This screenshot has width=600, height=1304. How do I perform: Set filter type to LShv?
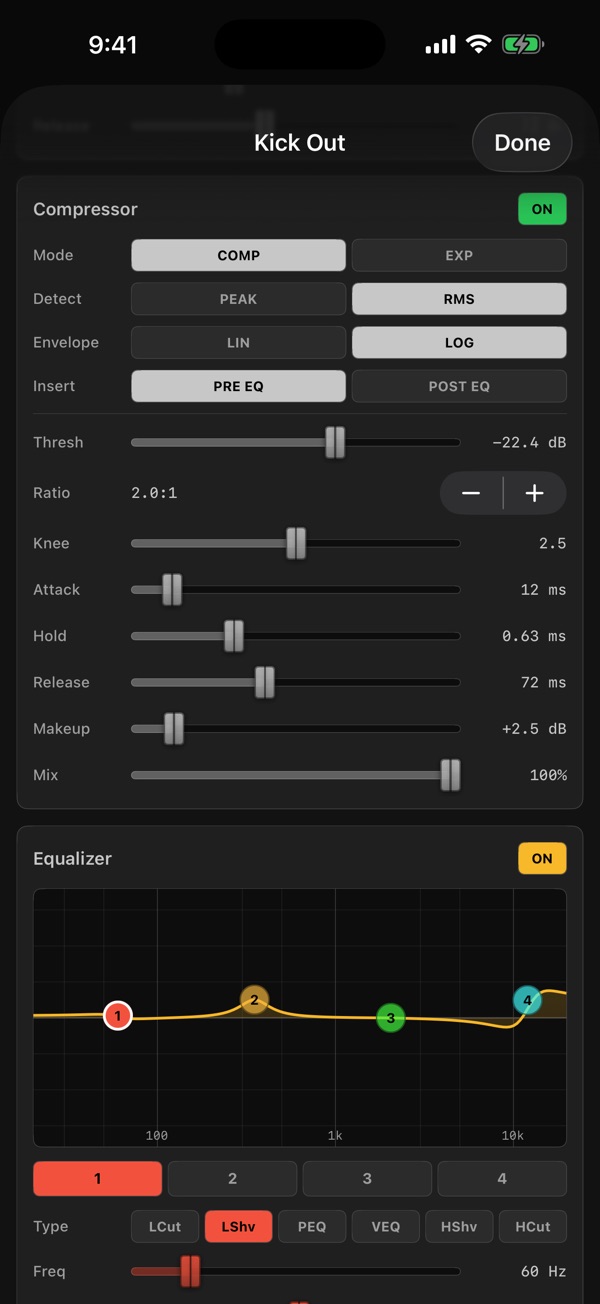coord(239,1226)
